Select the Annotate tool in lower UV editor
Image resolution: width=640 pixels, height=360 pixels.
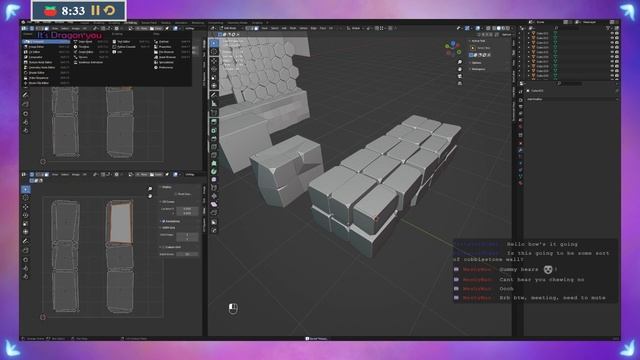coord(26,241)
